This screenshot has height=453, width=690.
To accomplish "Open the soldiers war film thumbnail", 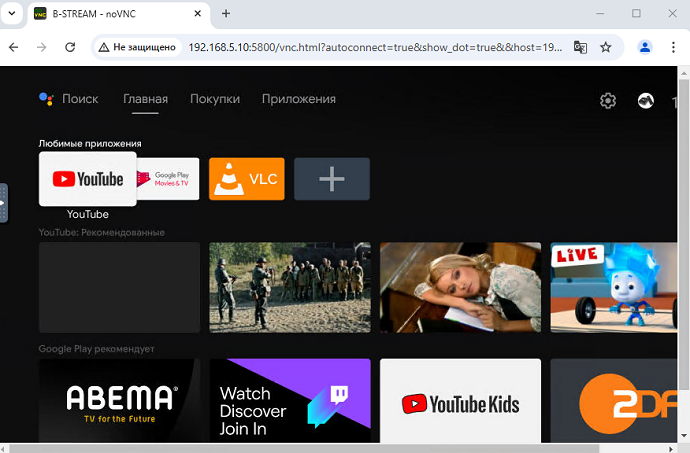I will pyautogui.click(x=290, y=287).
